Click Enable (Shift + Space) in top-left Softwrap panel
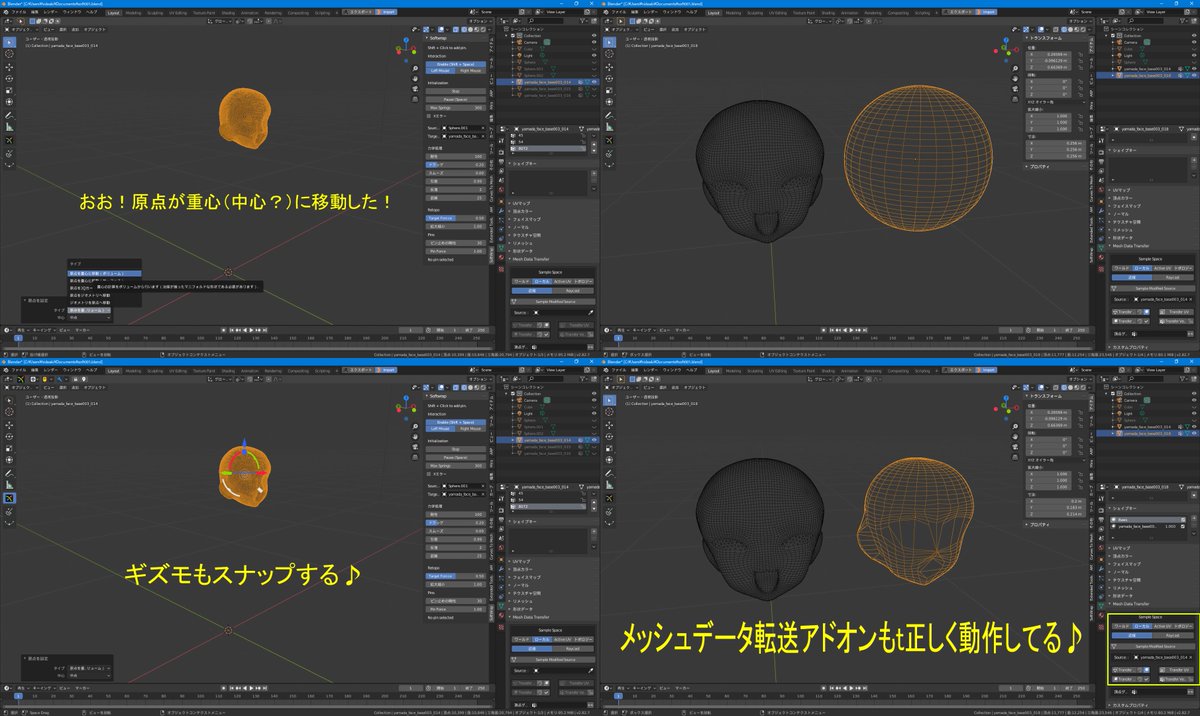The image size is (1200, 716). point(456,64)
